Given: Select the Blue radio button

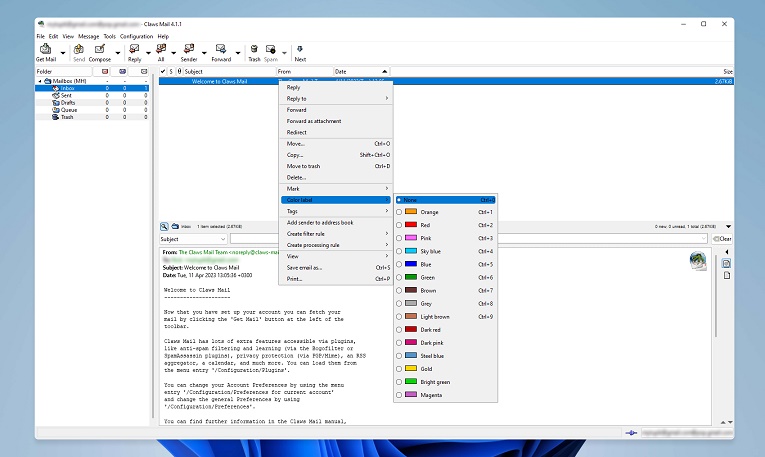Looking at the screenshot, I should click(399, 264).
